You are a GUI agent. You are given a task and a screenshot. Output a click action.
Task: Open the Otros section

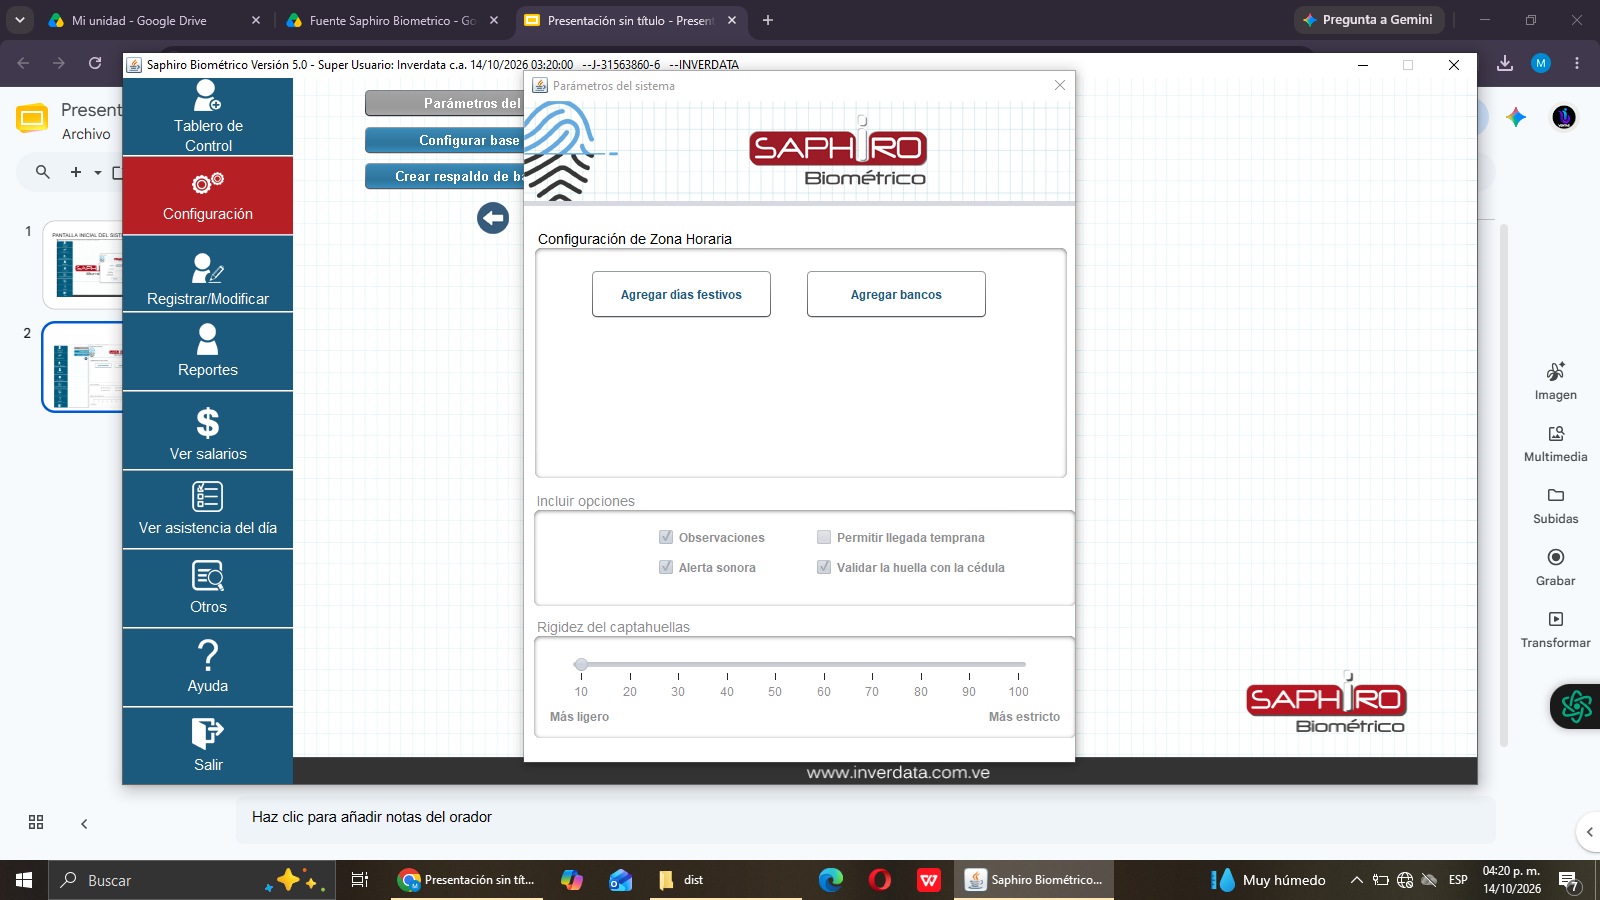(208, 588)
